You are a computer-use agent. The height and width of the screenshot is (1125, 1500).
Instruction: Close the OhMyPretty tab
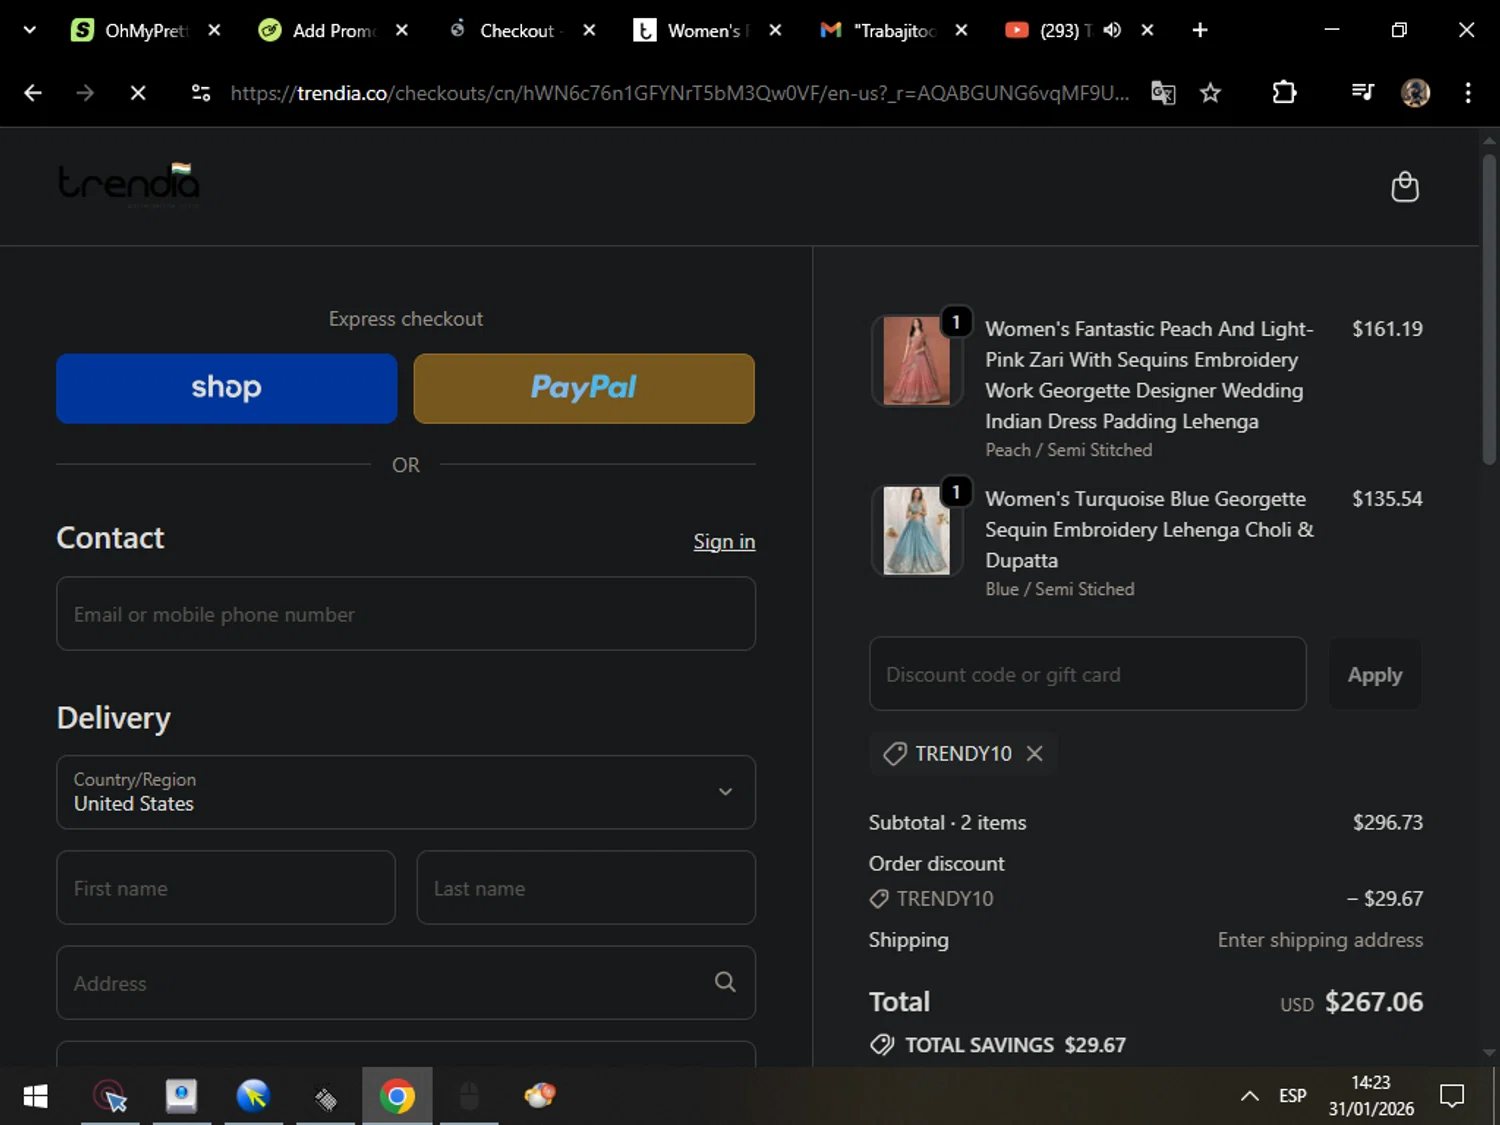coord(214,30)
